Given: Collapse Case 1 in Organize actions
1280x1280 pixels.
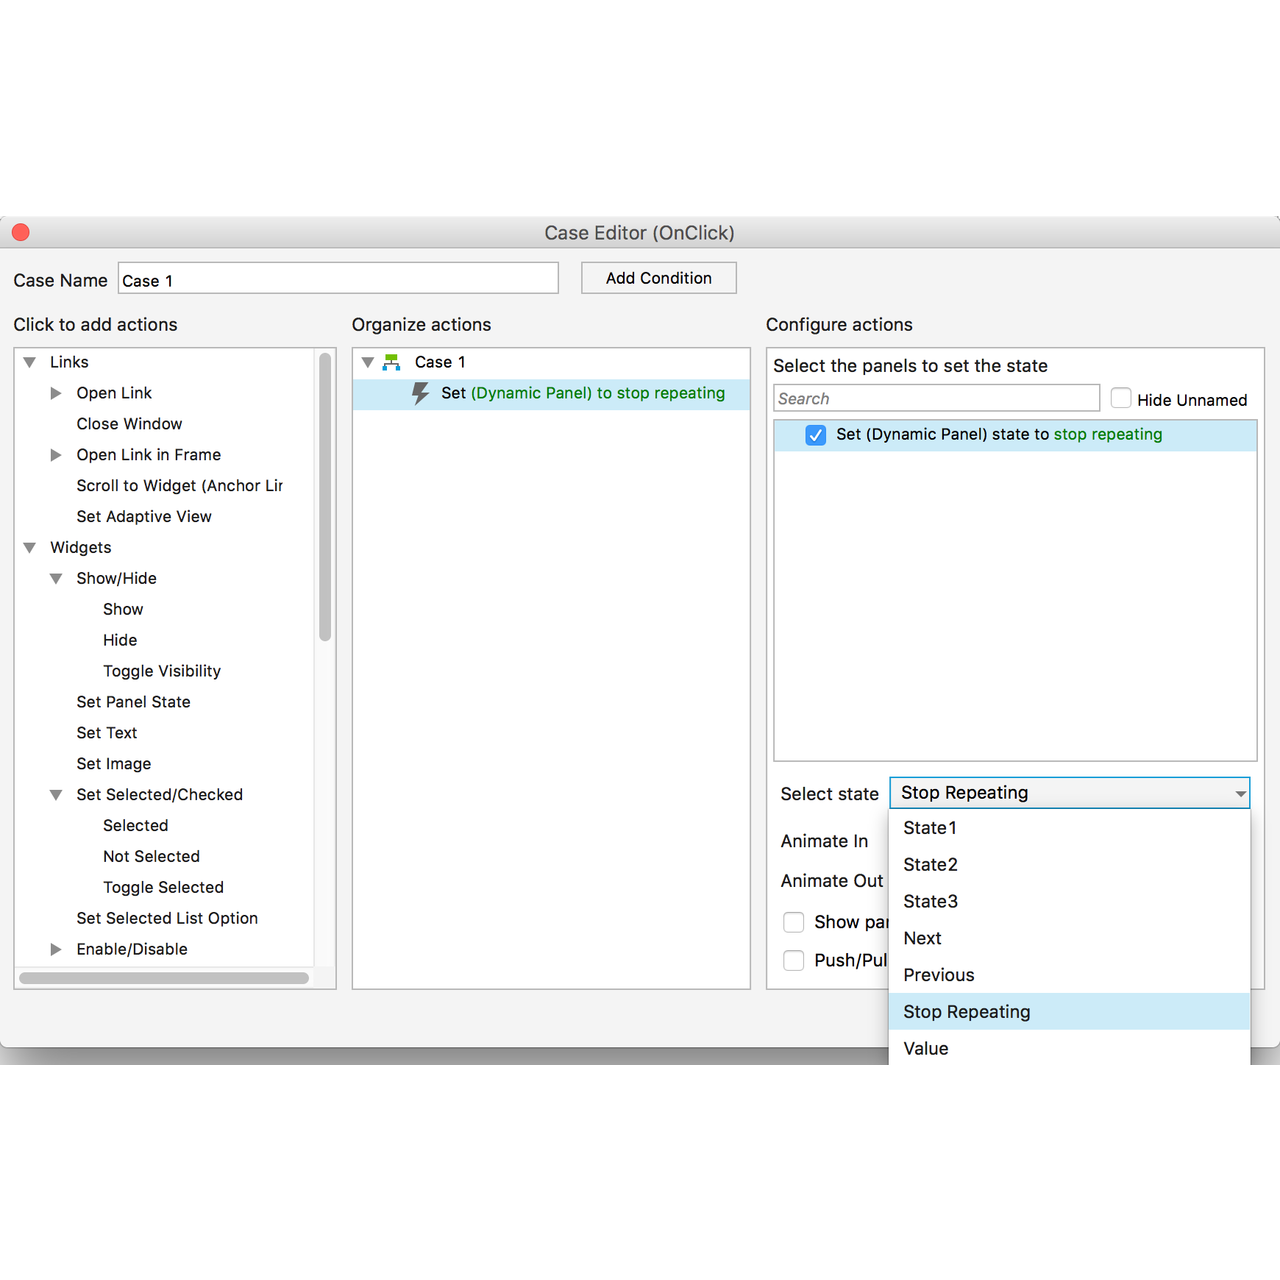Looking at the screenshot, I should (x=367, y=362).
